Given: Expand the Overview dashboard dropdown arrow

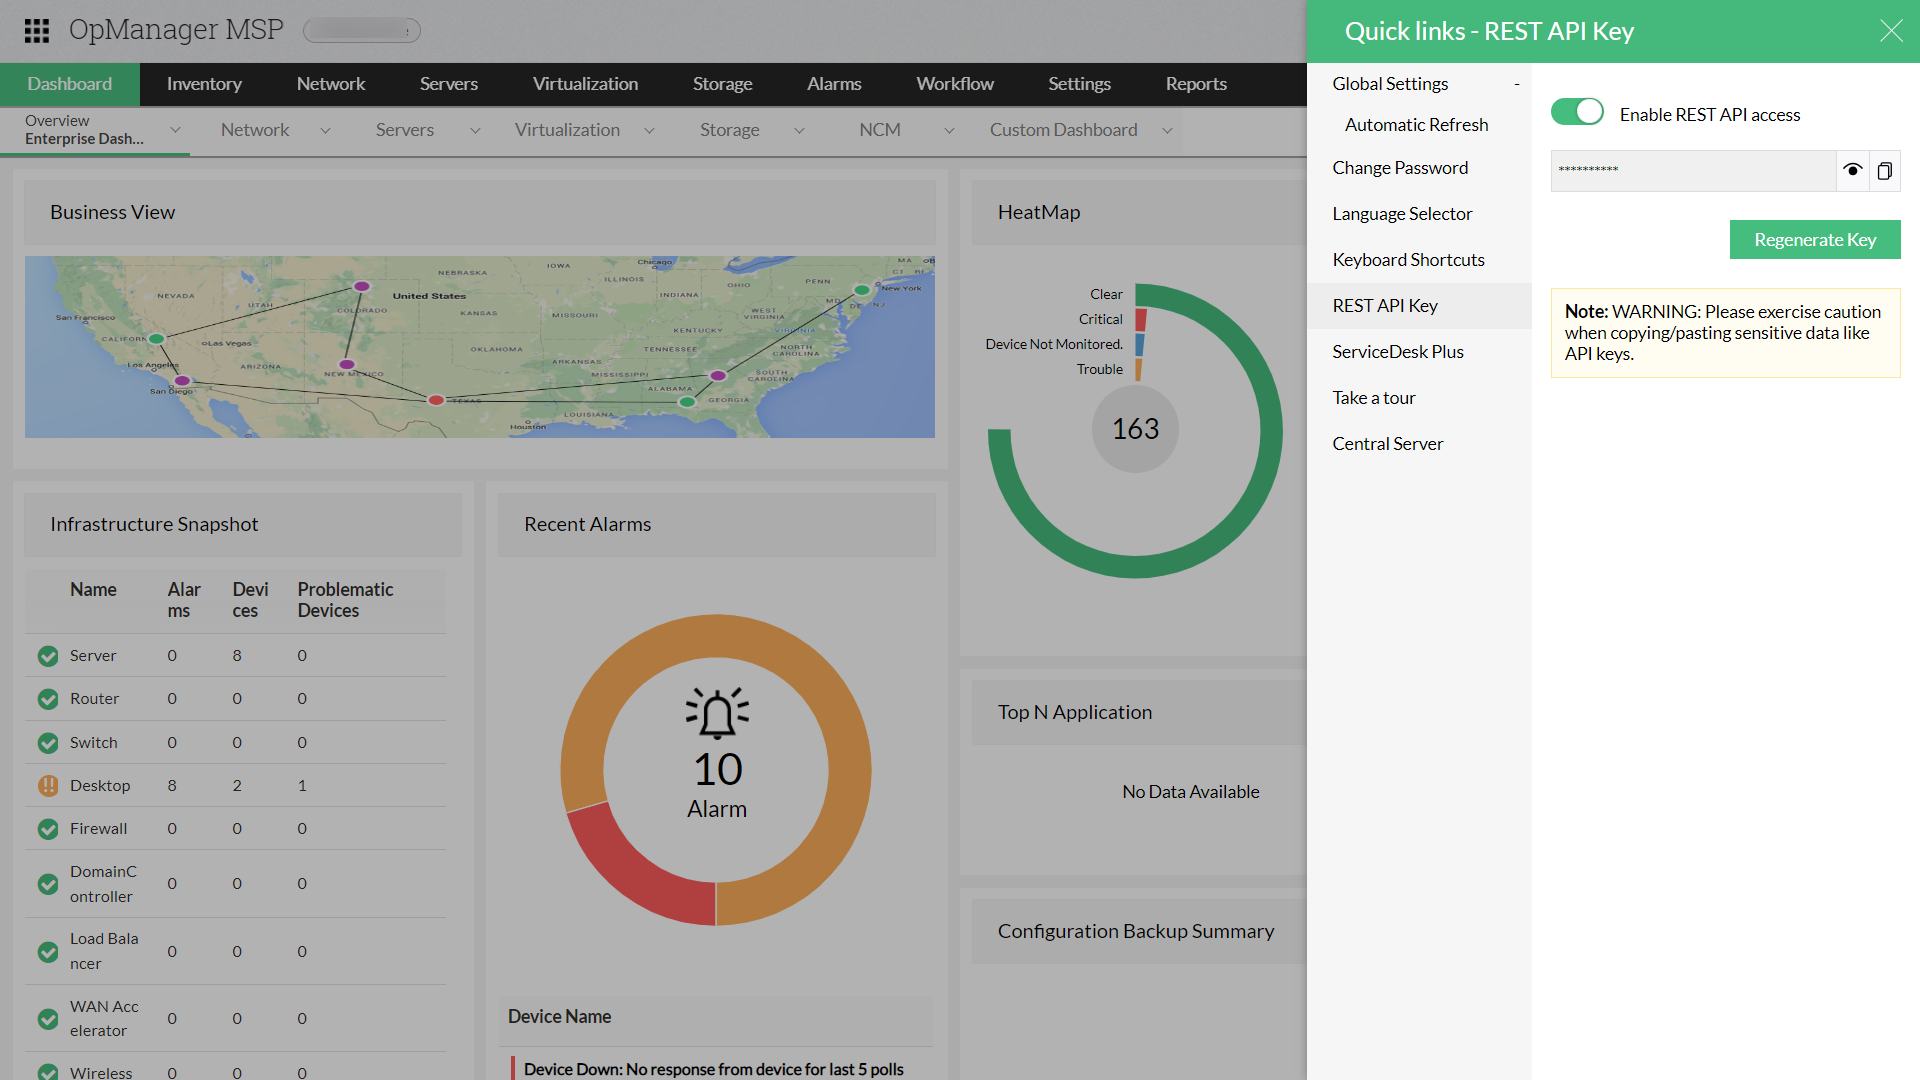Looking at the screenshot, I should (x=175, y=130).
